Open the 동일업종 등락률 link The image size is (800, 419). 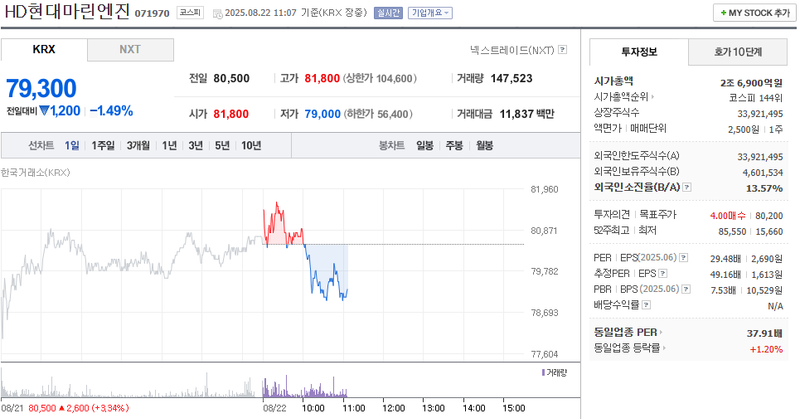[x=627, y=348]
